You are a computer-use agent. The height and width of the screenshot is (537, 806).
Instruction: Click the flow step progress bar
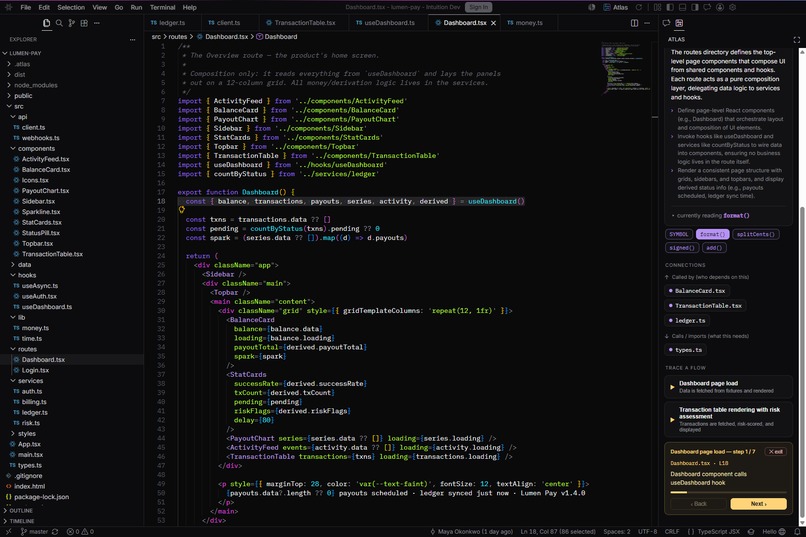pos(728,492)
